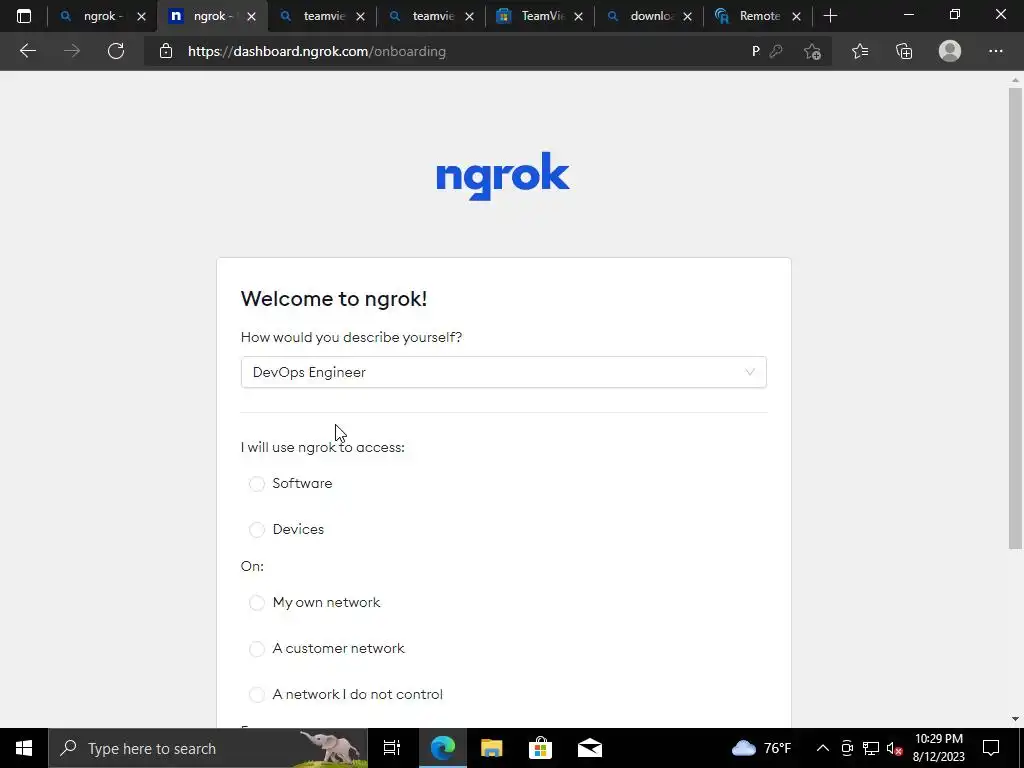Select A customer network option

(x=257, y=648)
